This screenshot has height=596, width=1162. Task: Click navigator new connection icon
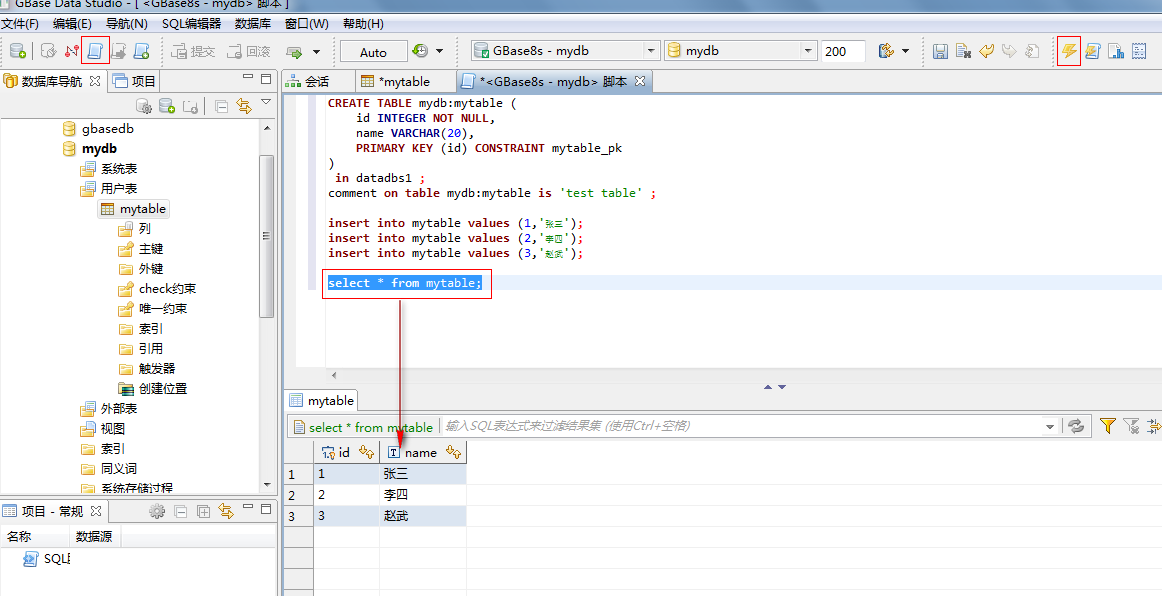(167, 106)
